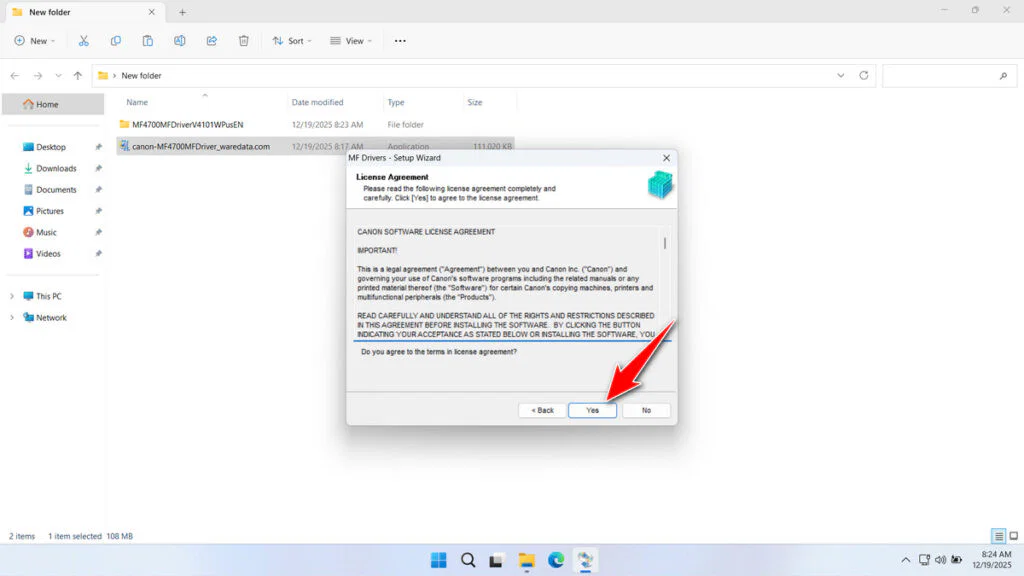Click the Cut scissors icon in toolbar

click(84, 41)
